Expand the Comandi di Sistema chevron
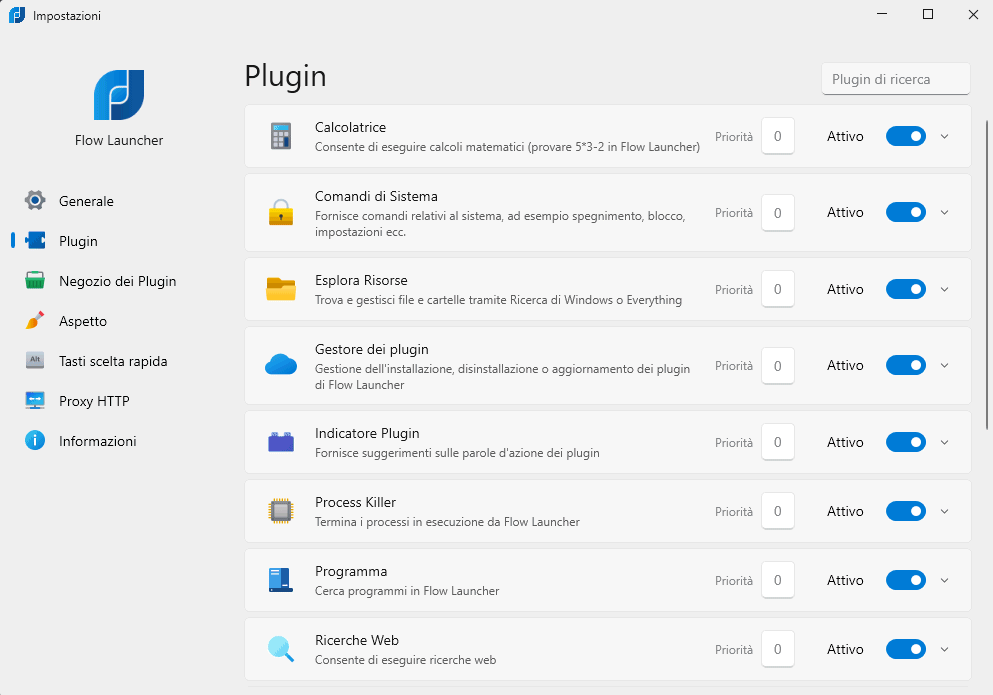993x695 pixels. point(944,212)
